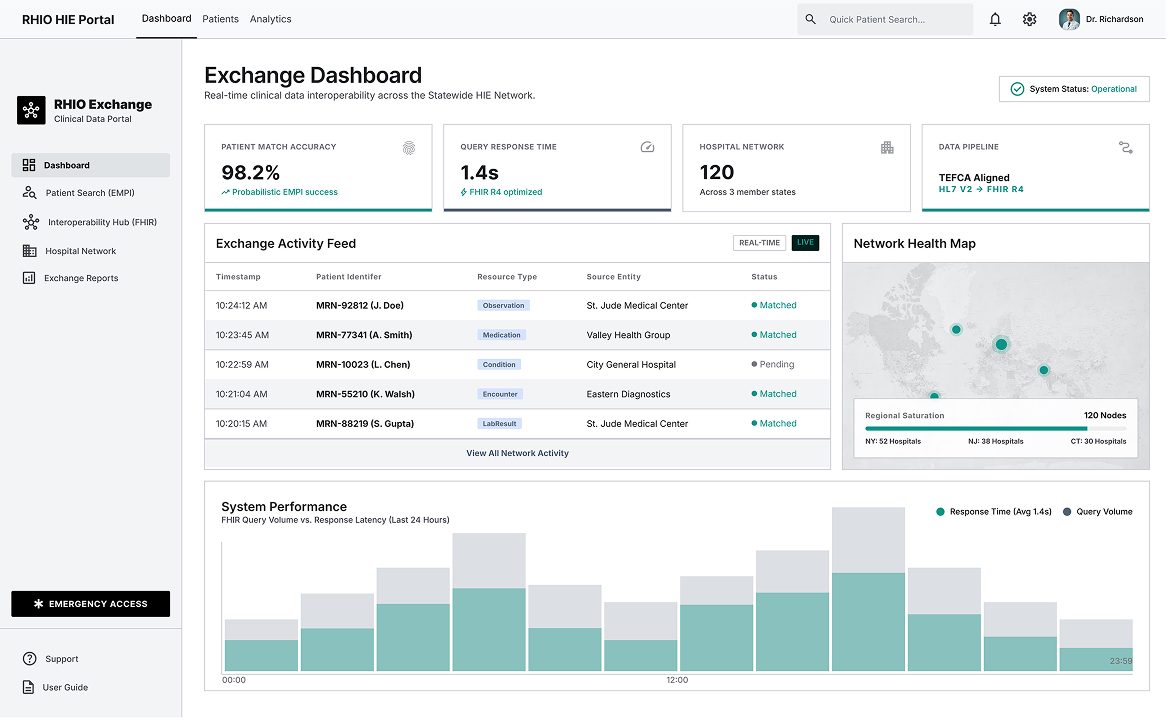Click the tallest bar in System Performance chart
This screenshot has height=720, width=1172.
873,592
